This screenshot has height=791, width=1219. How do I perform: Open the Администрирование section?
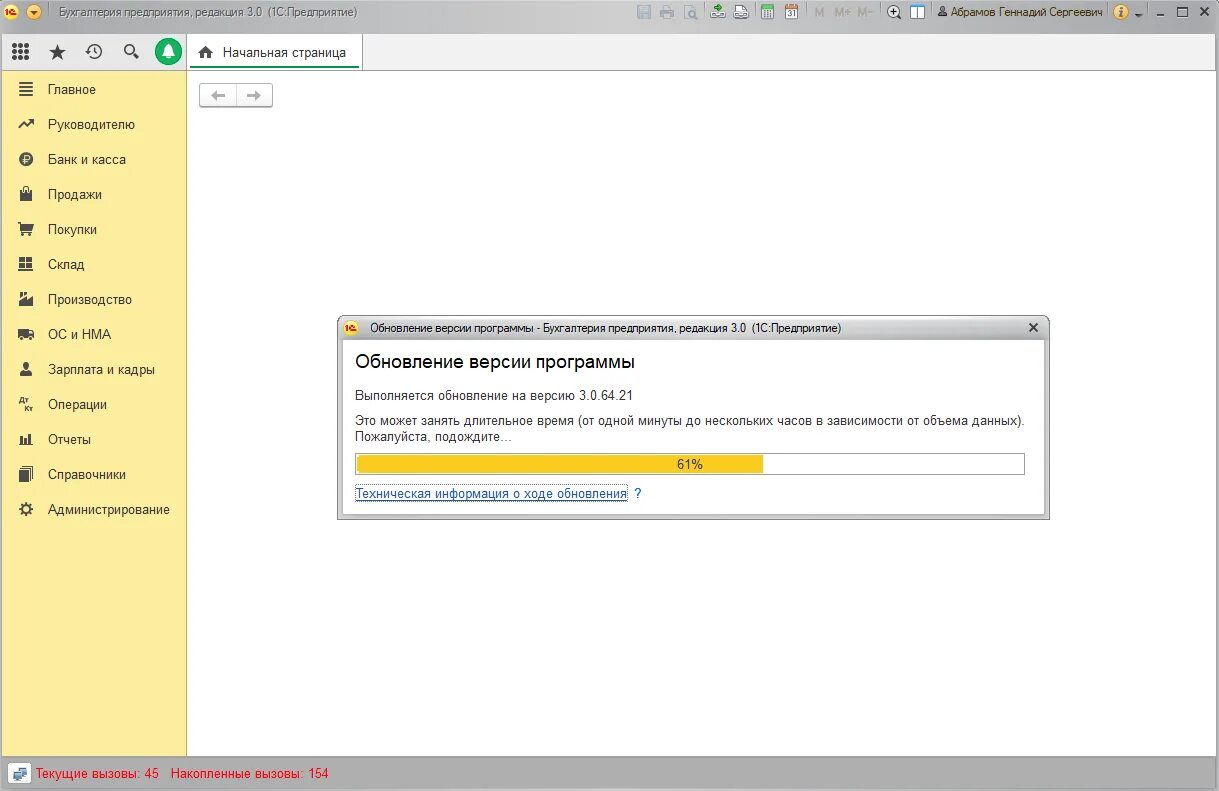94,509
